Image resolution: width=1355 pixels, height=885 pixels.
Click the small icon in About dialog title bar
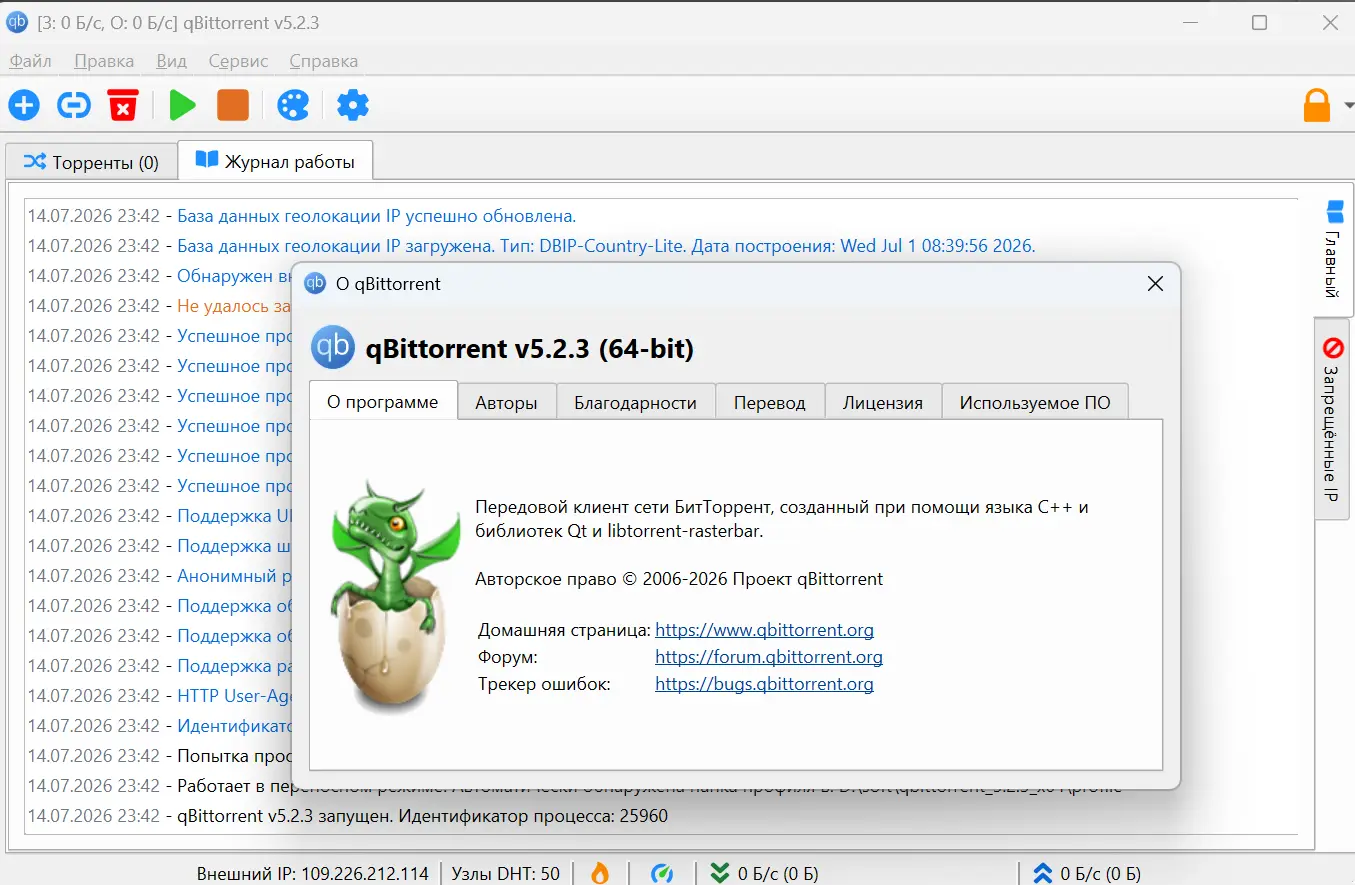(315, 284)
